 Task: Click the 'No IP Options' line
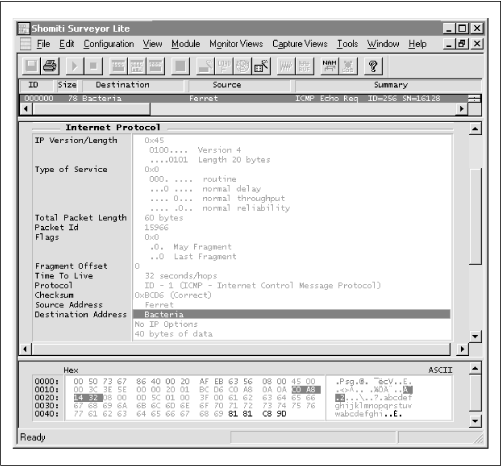point(166,324)
